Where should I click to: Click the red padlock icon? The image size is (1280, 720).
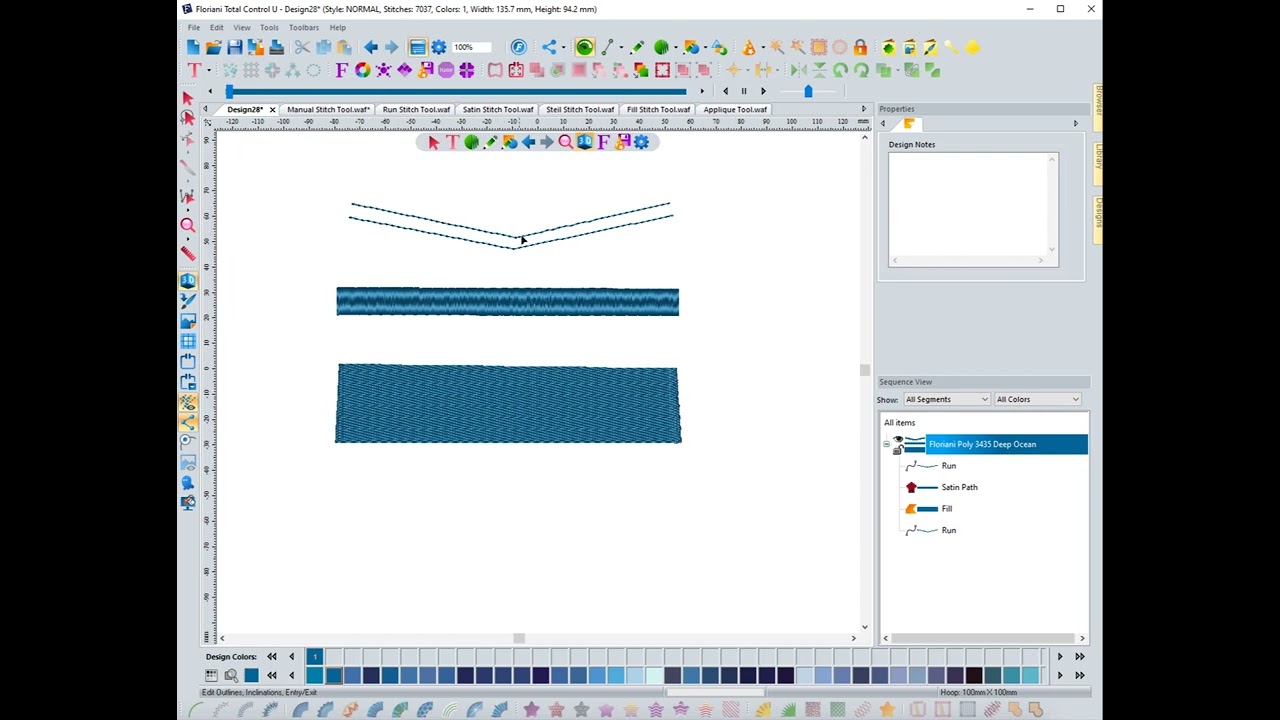click(860, 47)
